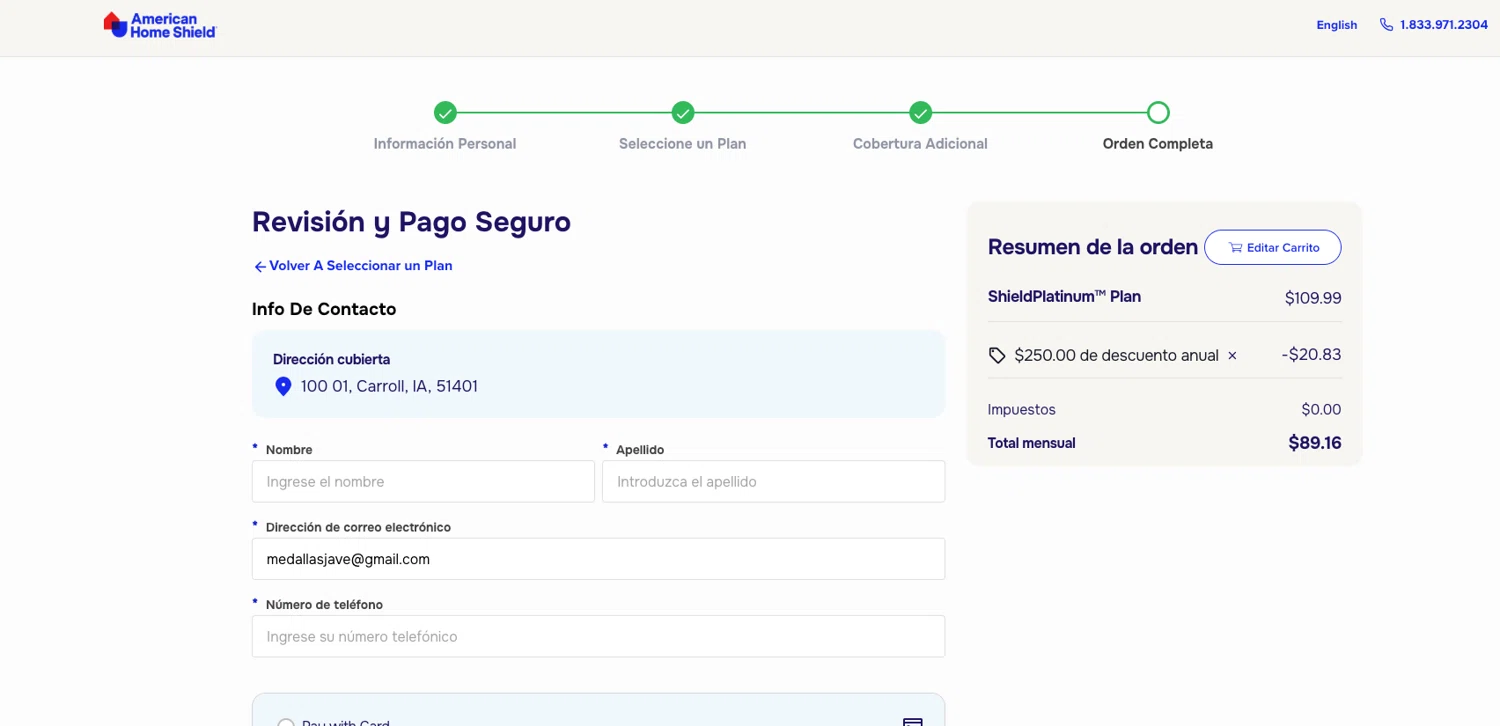Focus the Número de teléfono input field

pyautogui.click(x=598, y=636)
